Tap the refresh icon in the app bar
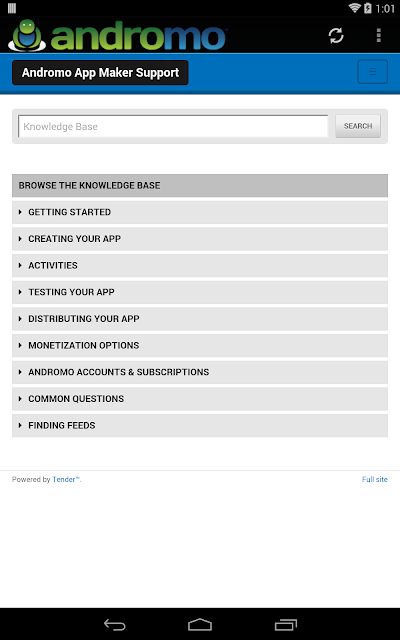 tap(336, 36)
